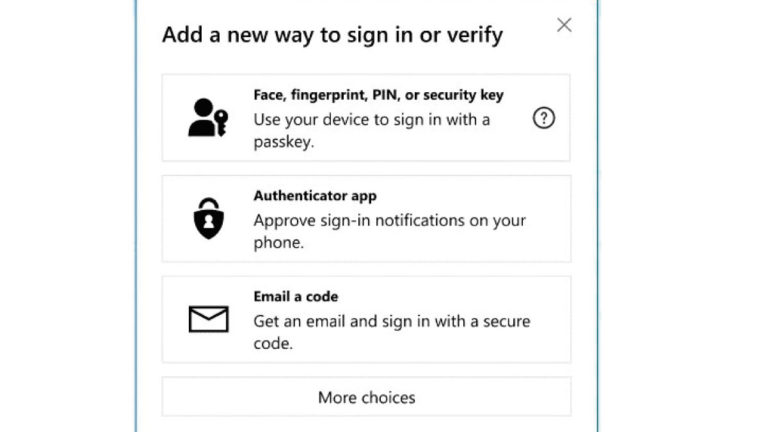Select "Face, fingerprint, PIN, or security key" title

(x=378, y=95)
